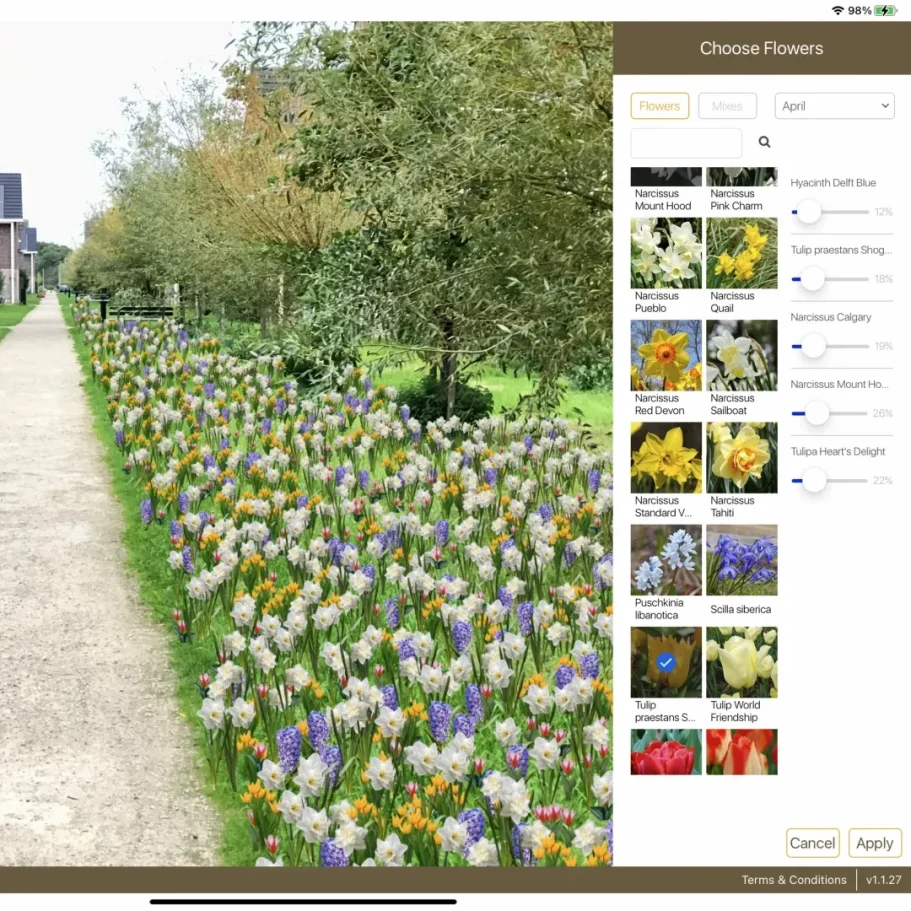
Task: Switch to the Mixes tab
Action: [727, 106]
